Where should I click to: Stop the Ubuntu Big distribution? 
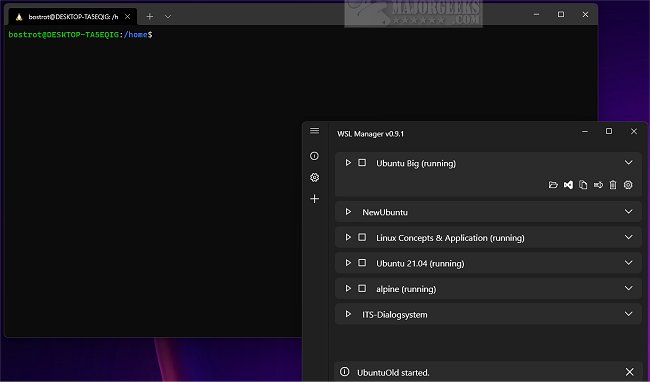click(362, 163)
